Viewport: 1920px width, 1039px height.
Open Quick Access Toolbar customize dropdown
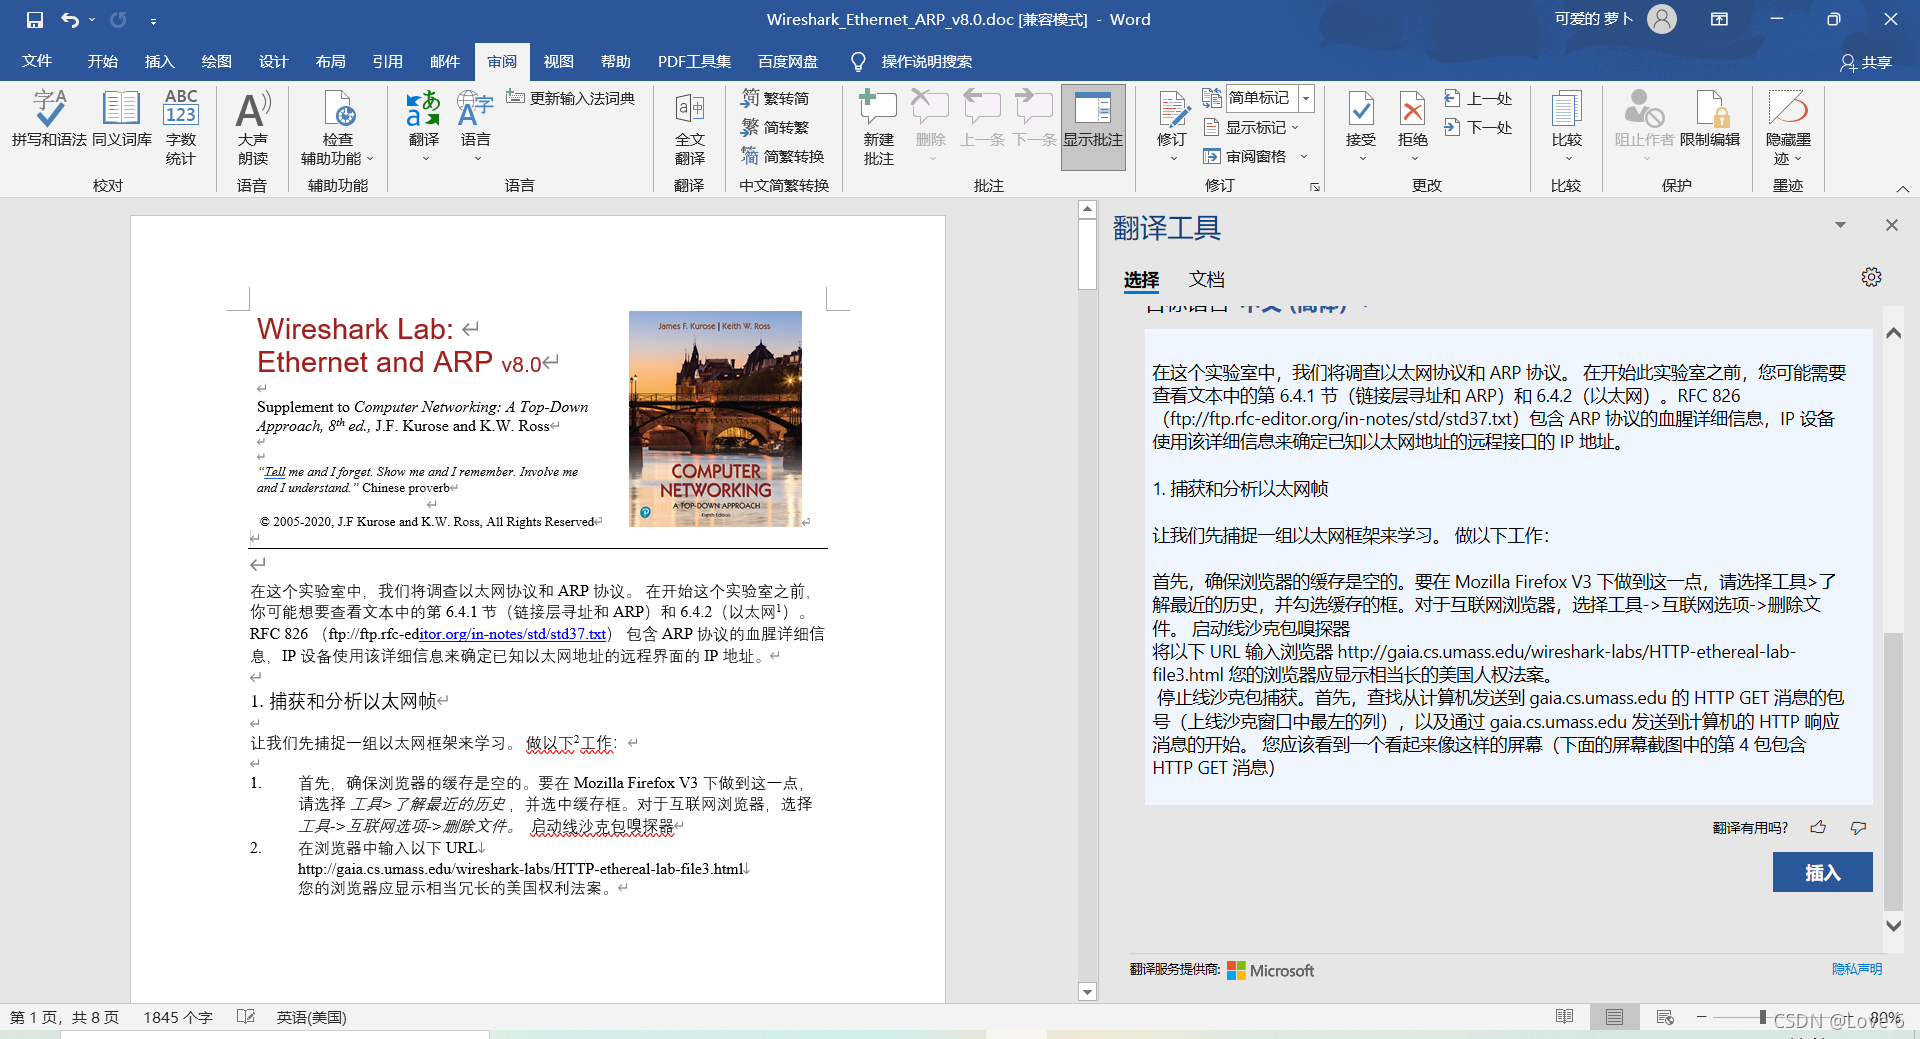[153, 21]
